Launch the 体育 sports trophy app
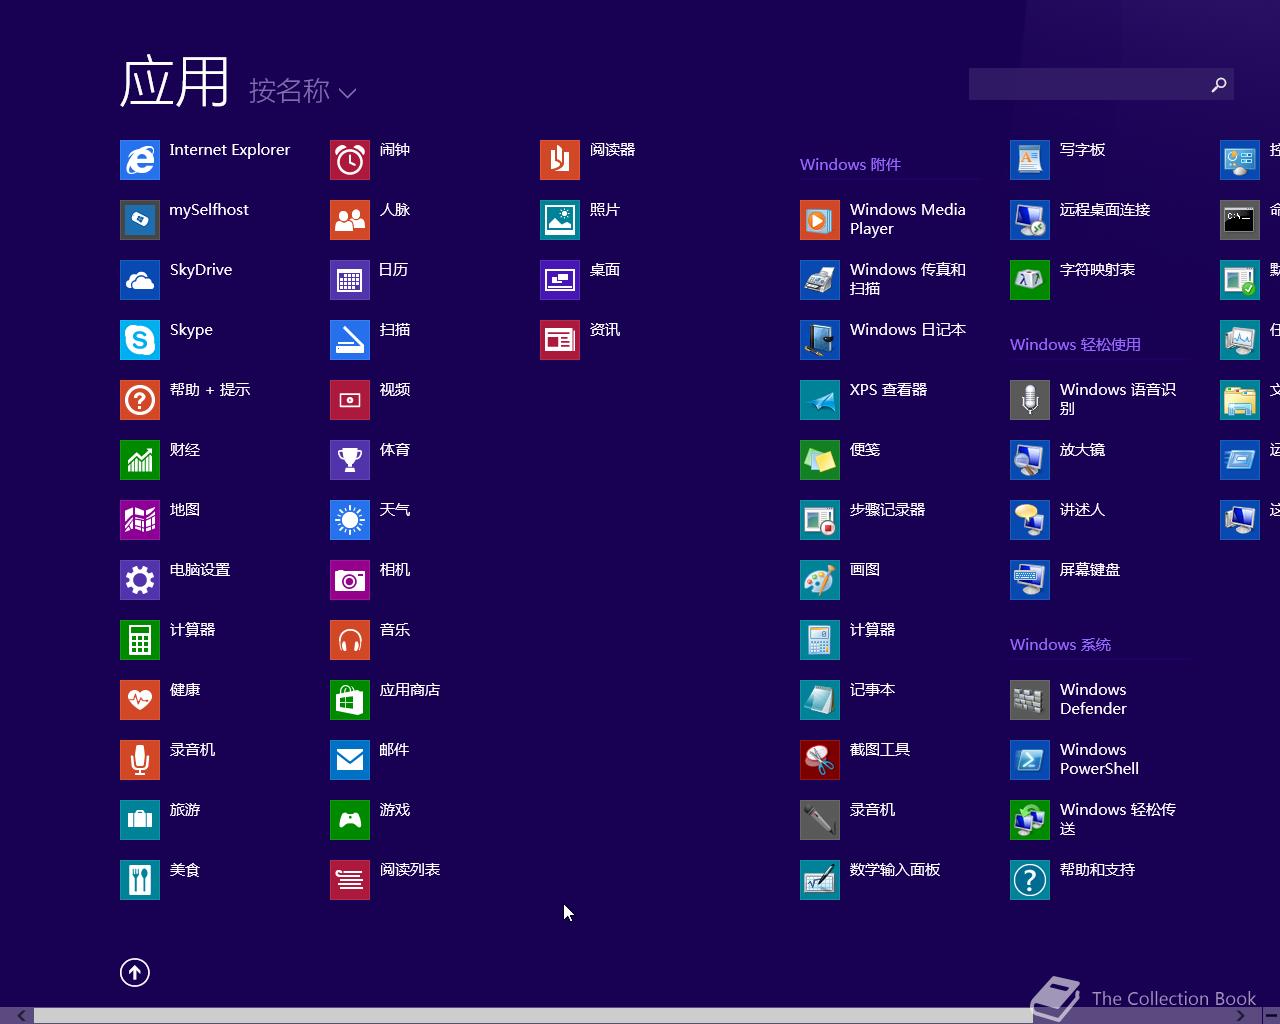Screen dimensions: 1280x1024 click(x=350, y=460)
